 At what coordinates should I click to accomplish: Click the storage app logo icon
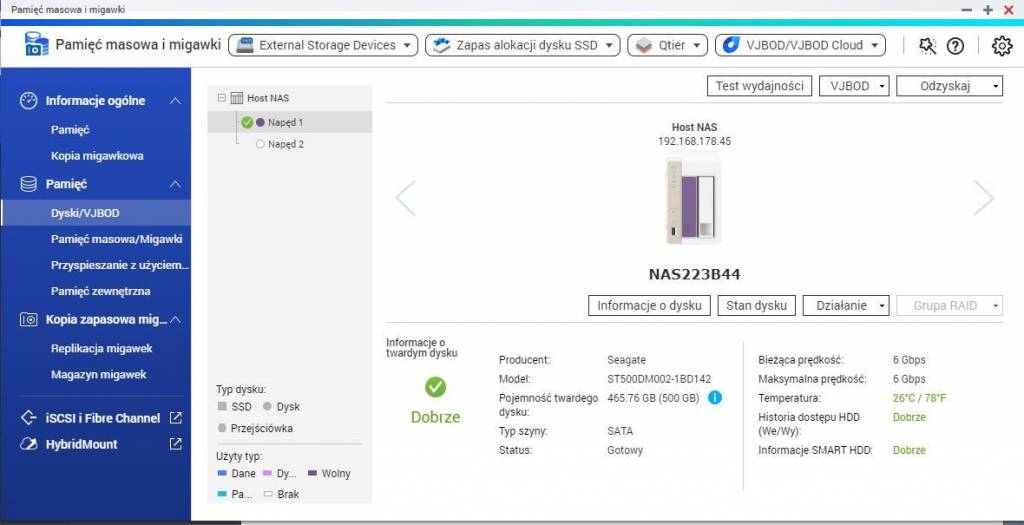pos(37,44)
